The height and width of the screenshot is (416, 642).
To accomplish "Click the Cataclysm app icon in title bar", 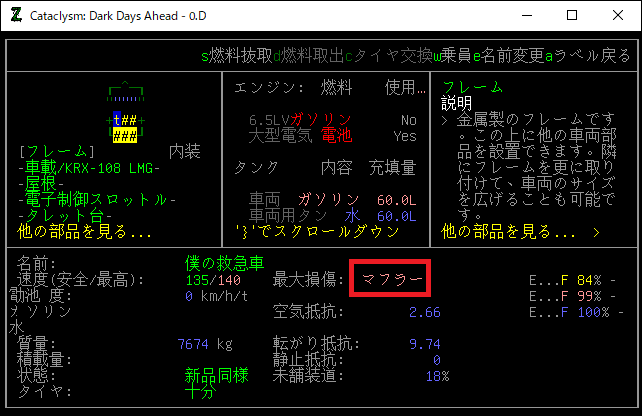I will [x=17, y=16].
